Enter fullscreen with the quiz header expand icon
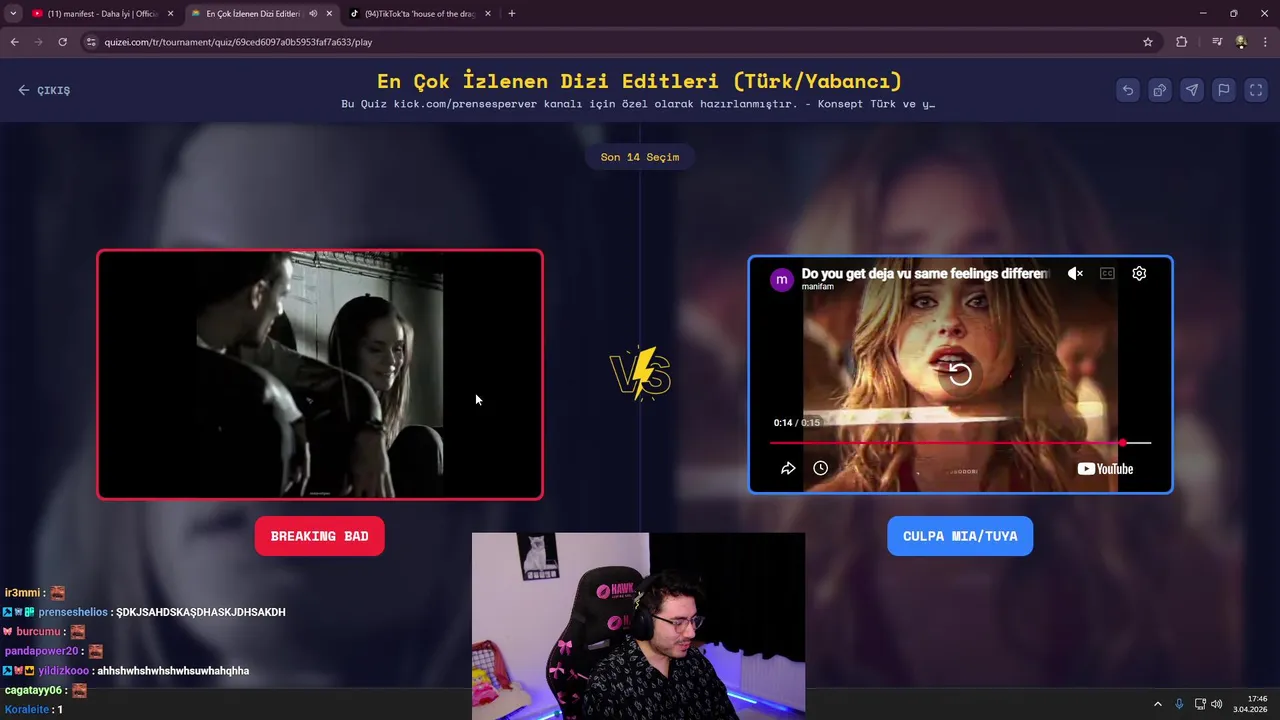Viewport: 1280px width, 720px height. tap(1256, 90)
